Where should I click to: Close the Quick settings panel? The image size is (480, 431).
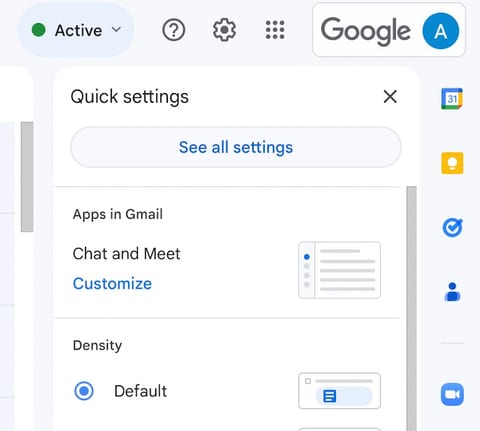[390, 97]
